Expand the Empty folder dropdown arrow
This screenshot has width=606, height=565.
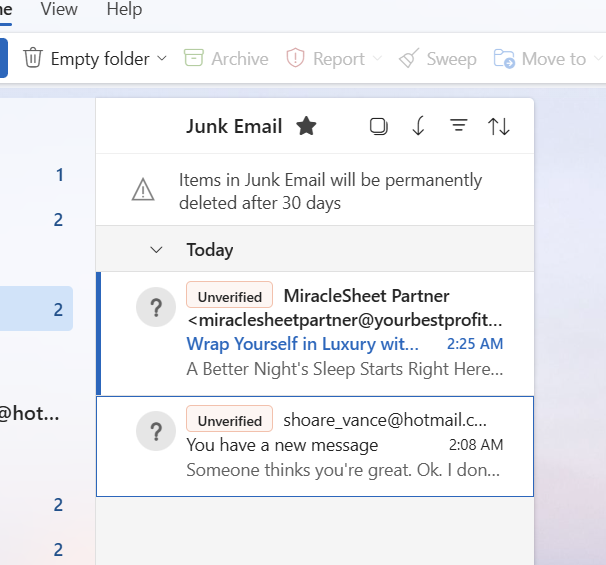[162, 58]
